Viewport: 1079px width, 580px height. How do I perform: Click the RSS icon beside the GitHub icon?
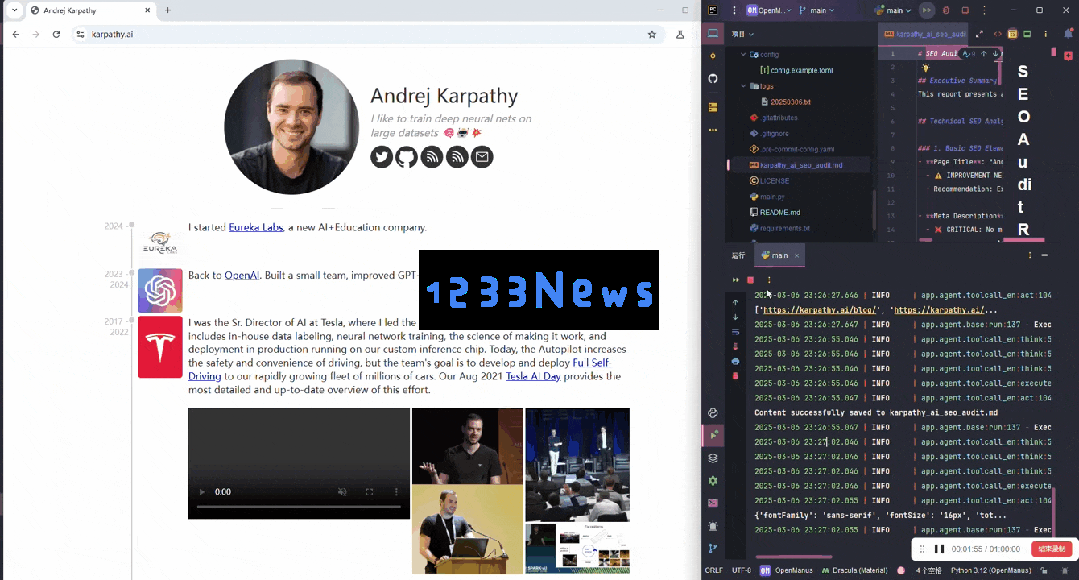[431, 157]
